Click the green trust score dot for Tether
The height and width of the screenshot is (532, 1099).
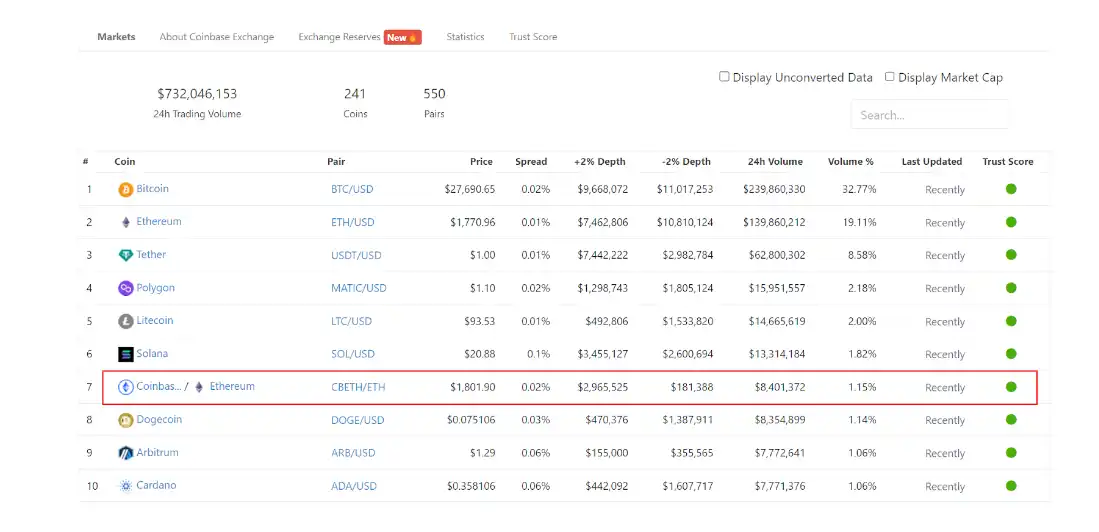1011,254
